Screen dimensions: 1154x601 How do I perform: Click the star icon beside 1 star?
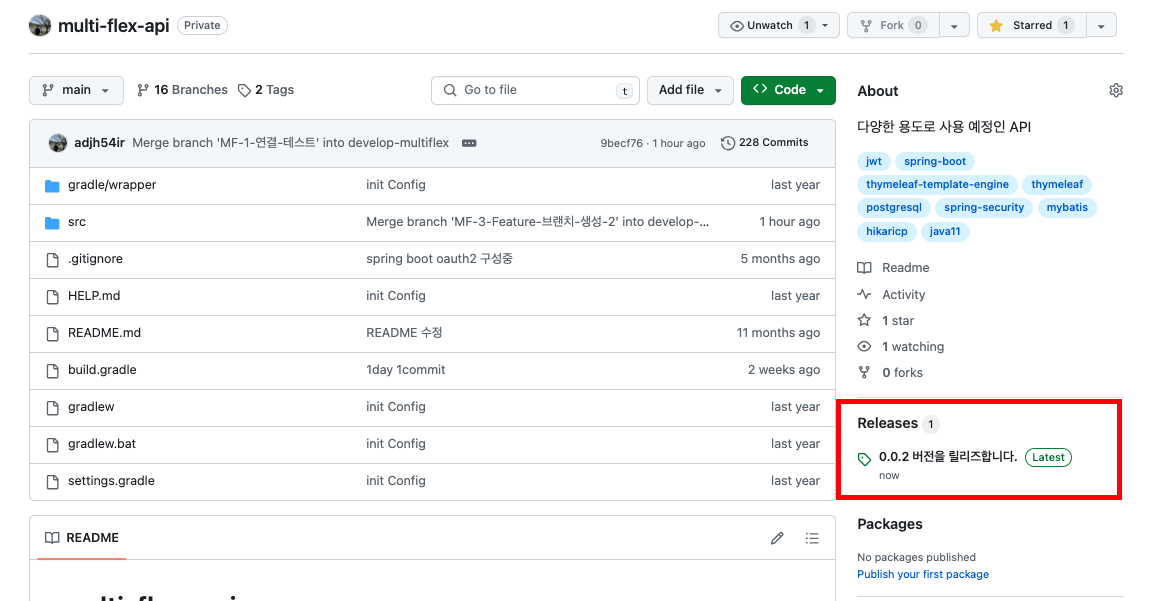pos(864,320)
